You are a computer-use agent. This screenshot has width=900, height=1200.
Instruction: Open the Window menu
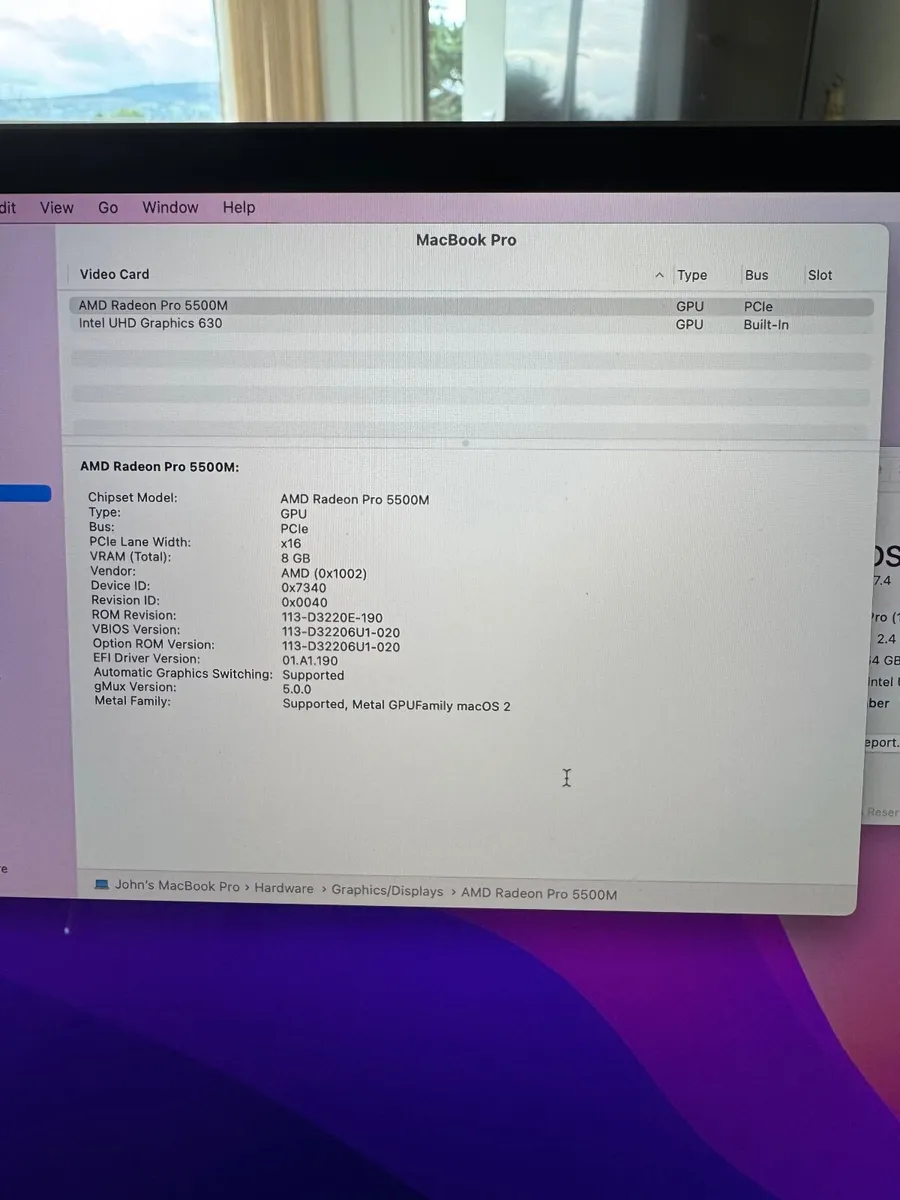pyautogui.click(x=170, y=207)
